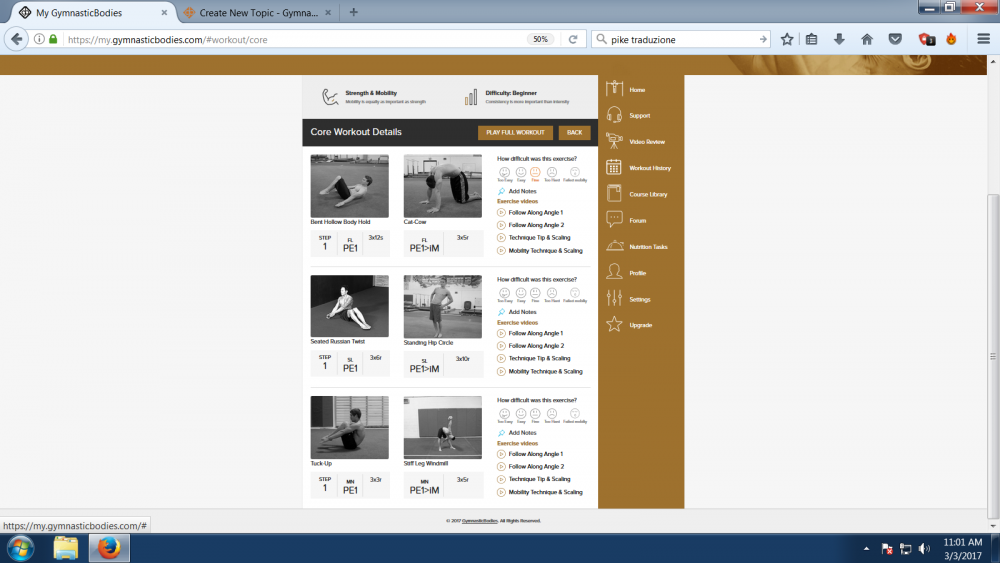
Task: Open Stiff Leg Windmill thumbnail
Action: click(x=443, y=427)
